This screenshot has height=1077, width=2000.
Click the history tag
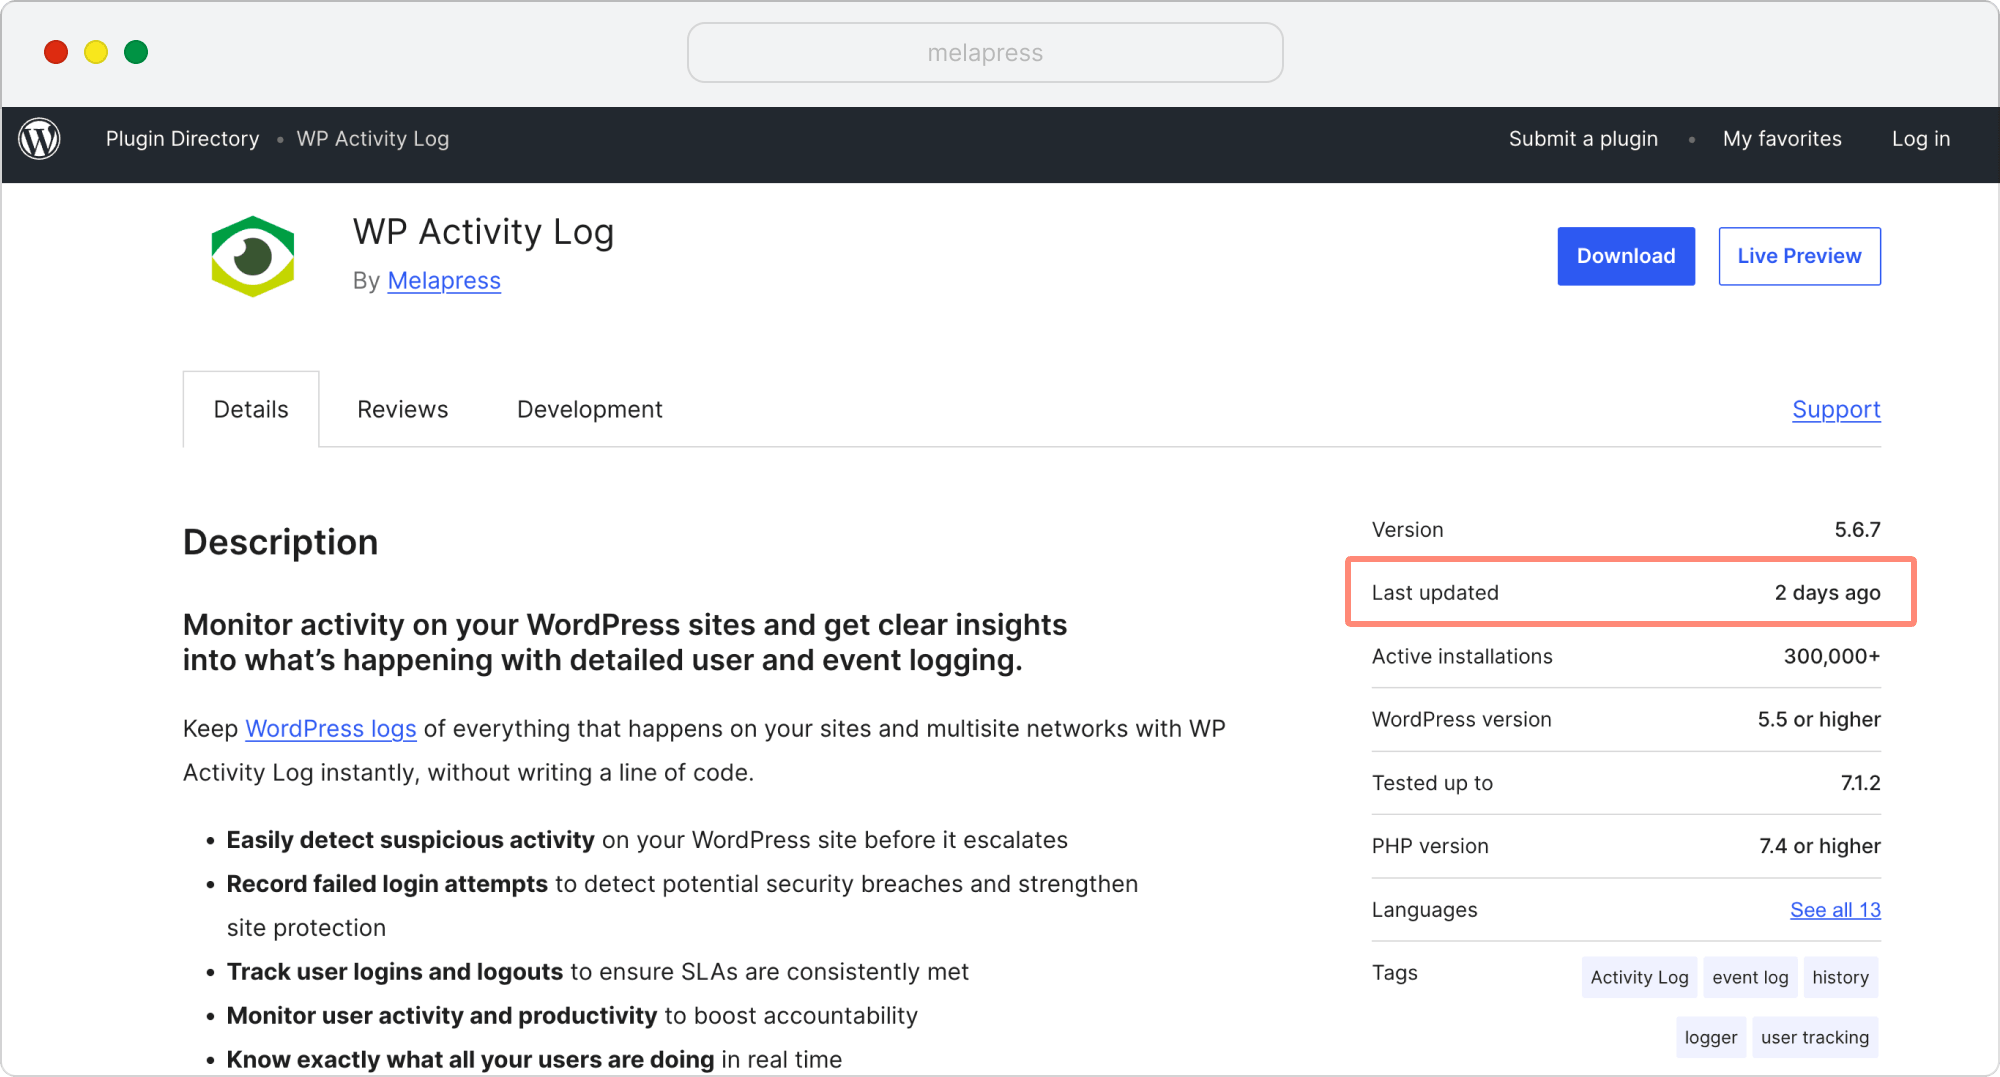(x=1840, y=977)
